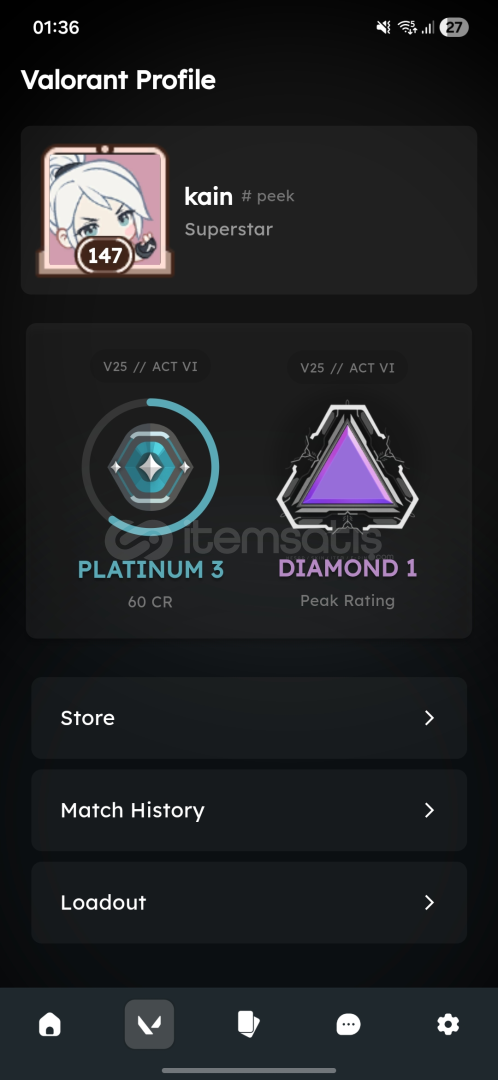The image size is (498, 1080).
Task: Open the Loadout row
Action: coord(249,902)
